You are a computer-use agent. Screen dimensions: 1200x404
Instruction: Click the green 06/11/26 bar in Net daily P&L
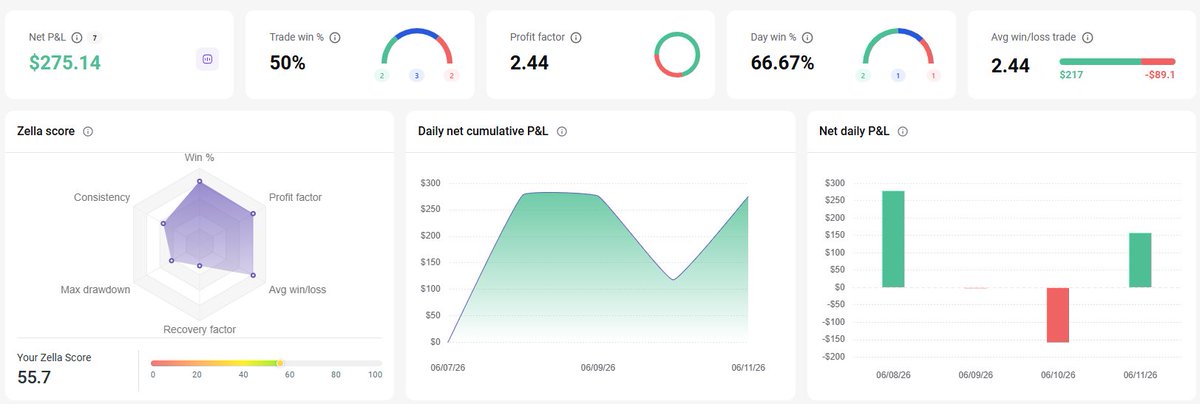coord(1140,260)
